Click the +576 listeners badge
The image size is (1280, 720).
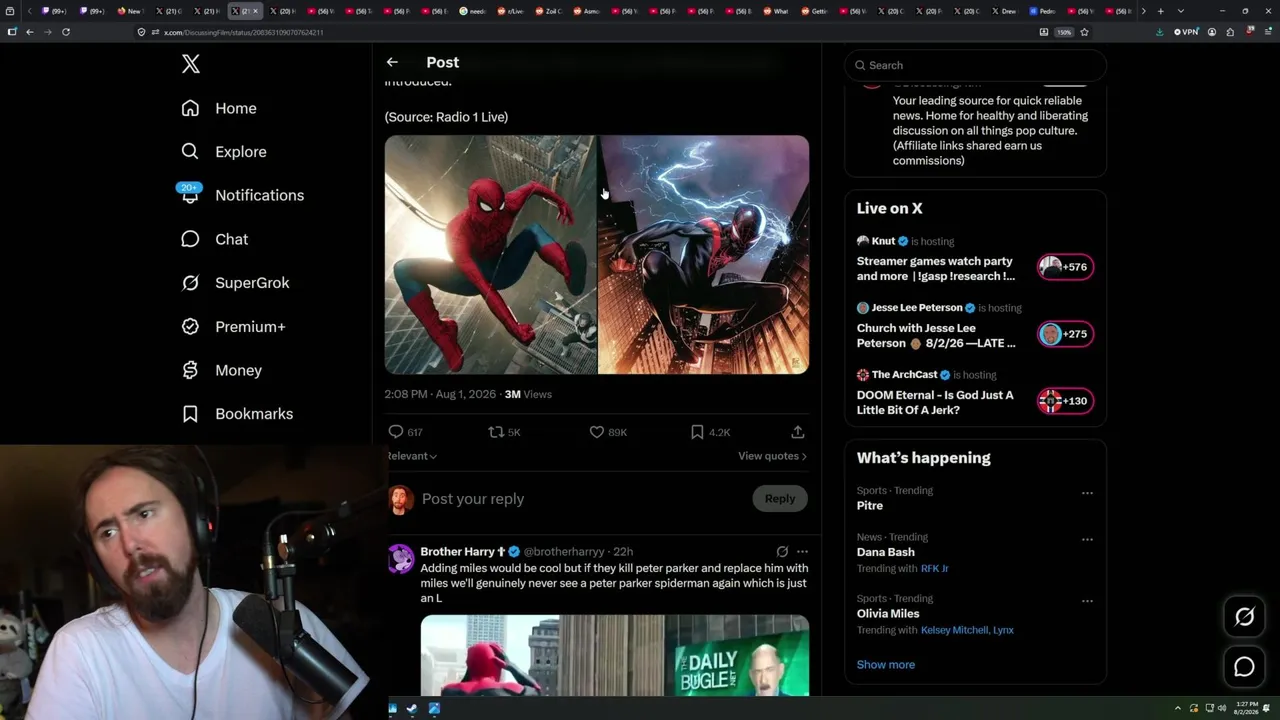[x=1065, y=267]
